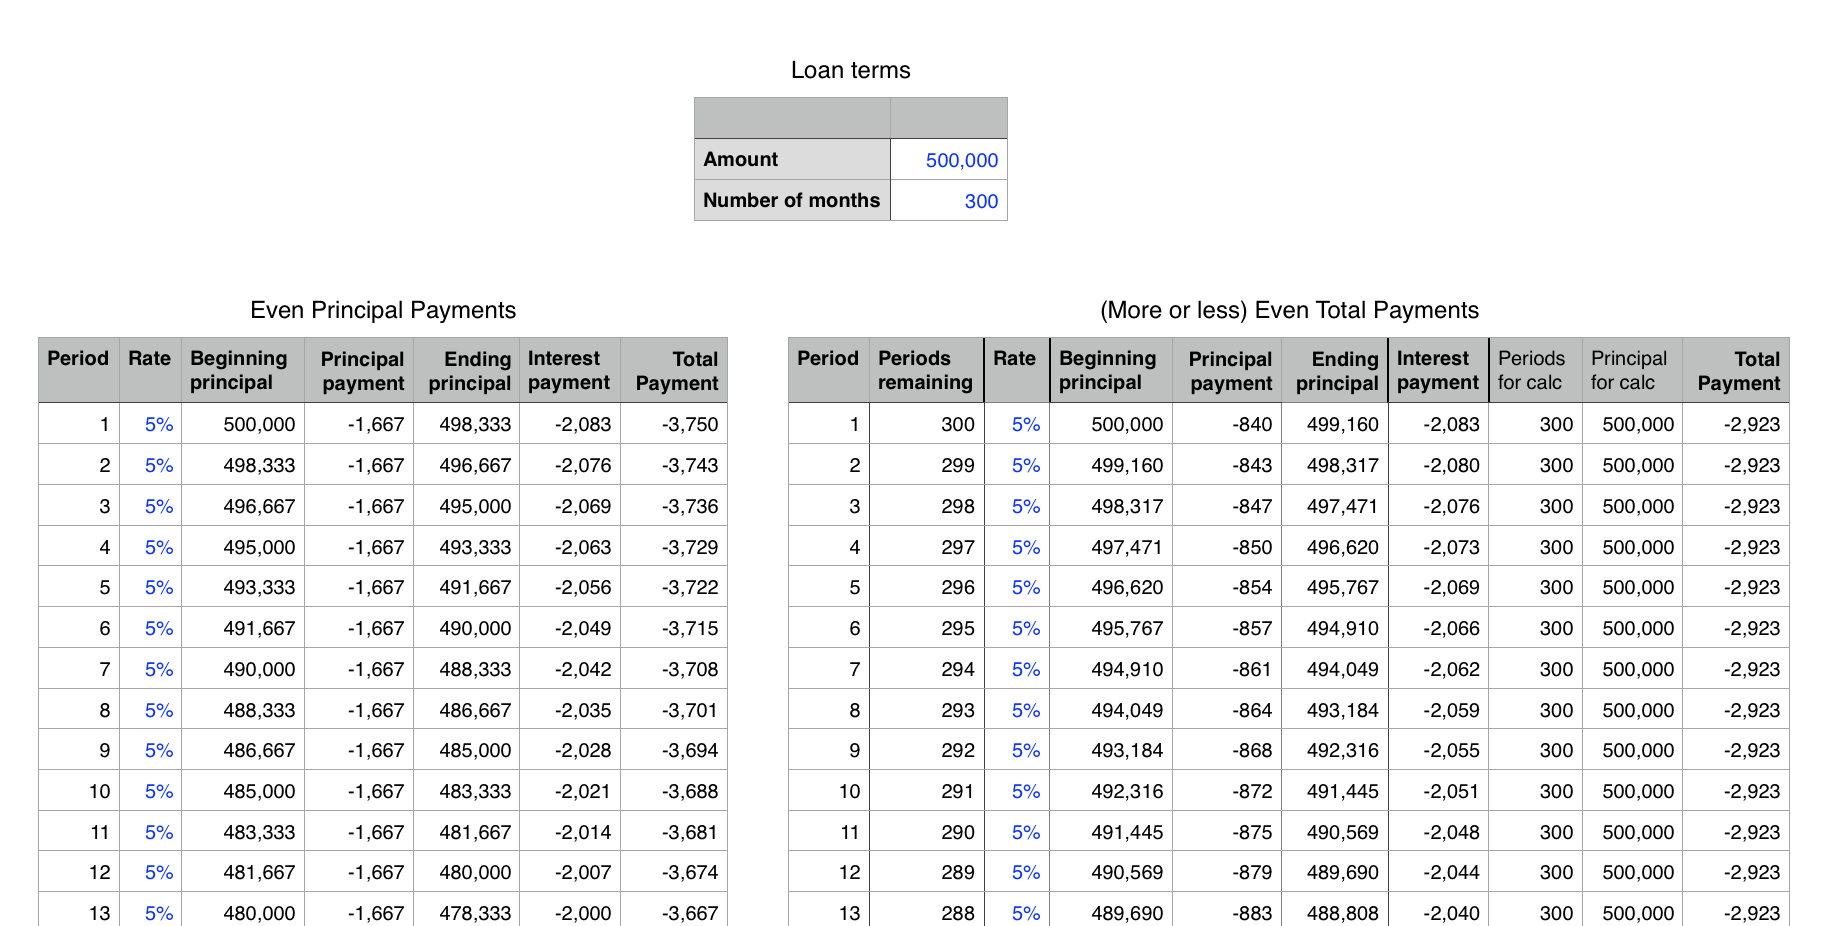The width and height of the screenshot is (1838, 926).
Task: Click the -2,080 interest payment cell
Action: [1438, 465]
